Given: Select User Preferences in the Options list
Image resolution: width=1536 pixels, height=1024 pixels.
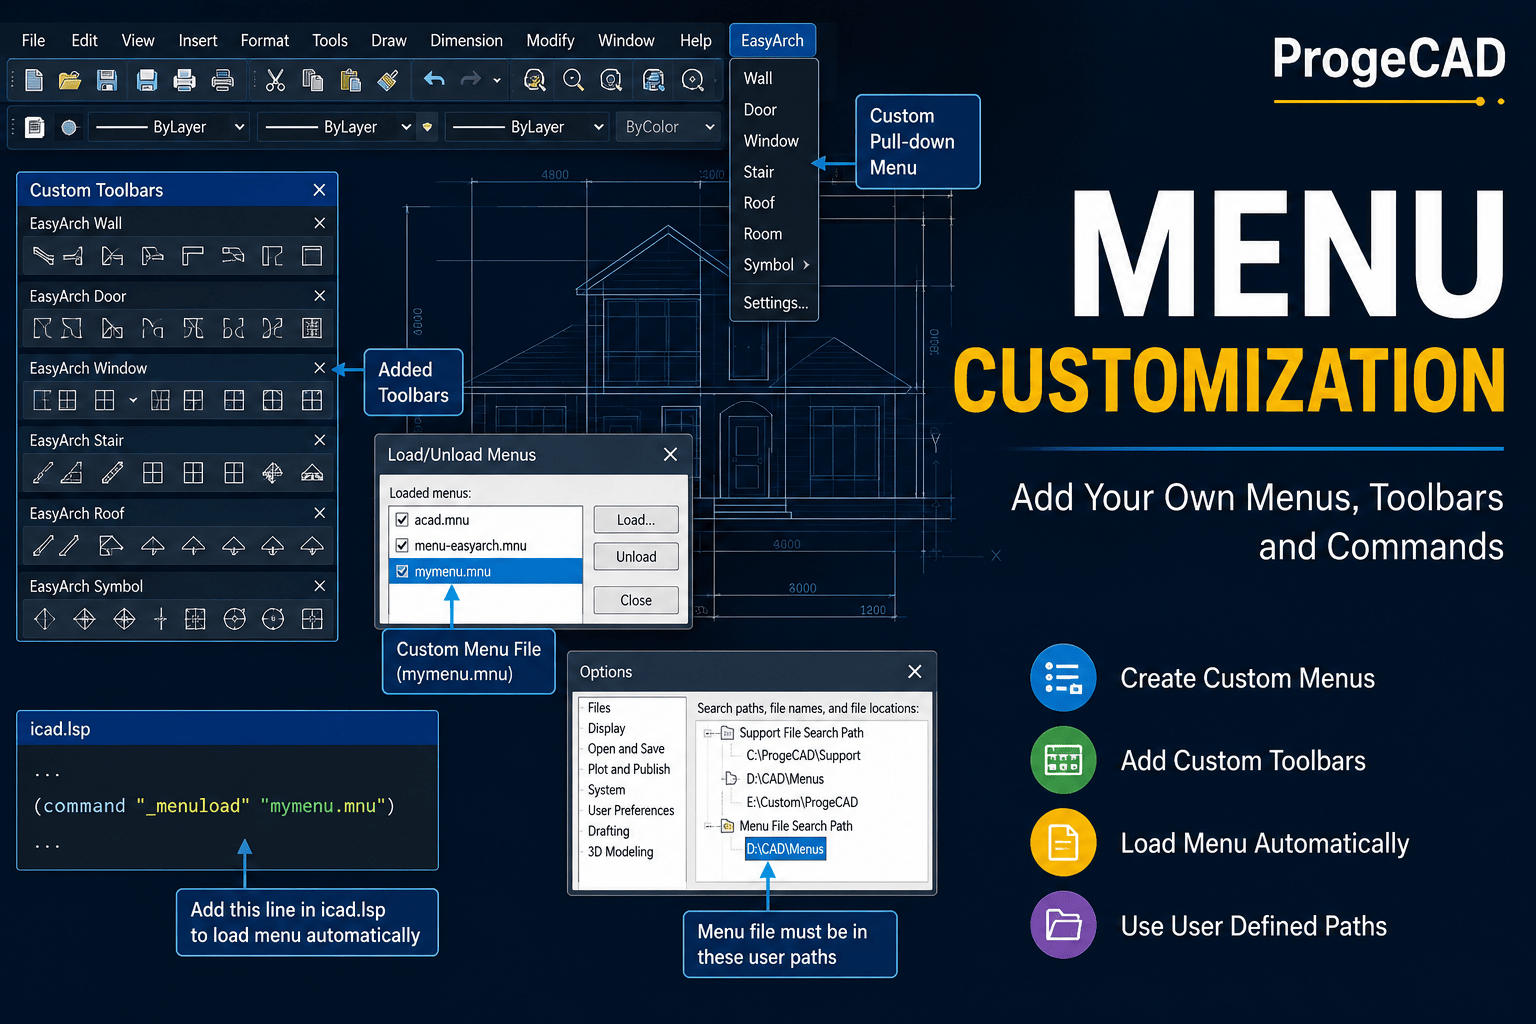Looking at the screenshot, I should (631, 810).
